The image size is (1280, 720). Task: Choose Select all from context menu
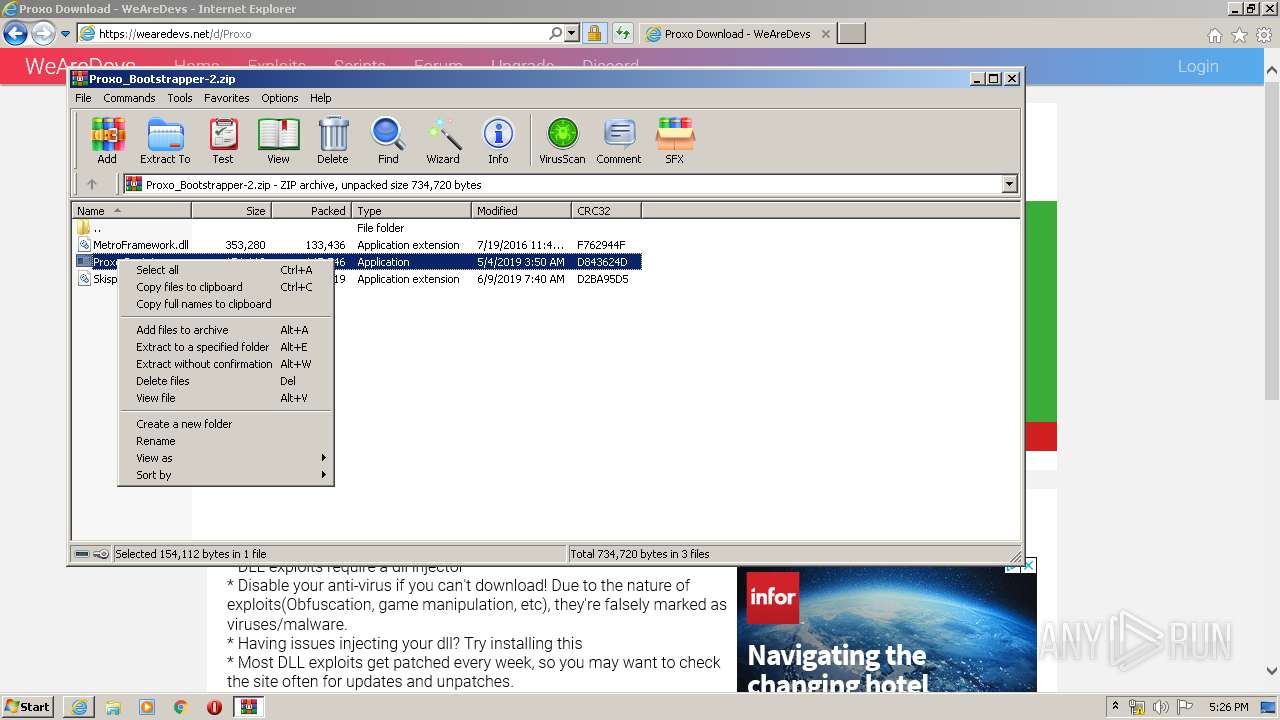pos(226,270)
